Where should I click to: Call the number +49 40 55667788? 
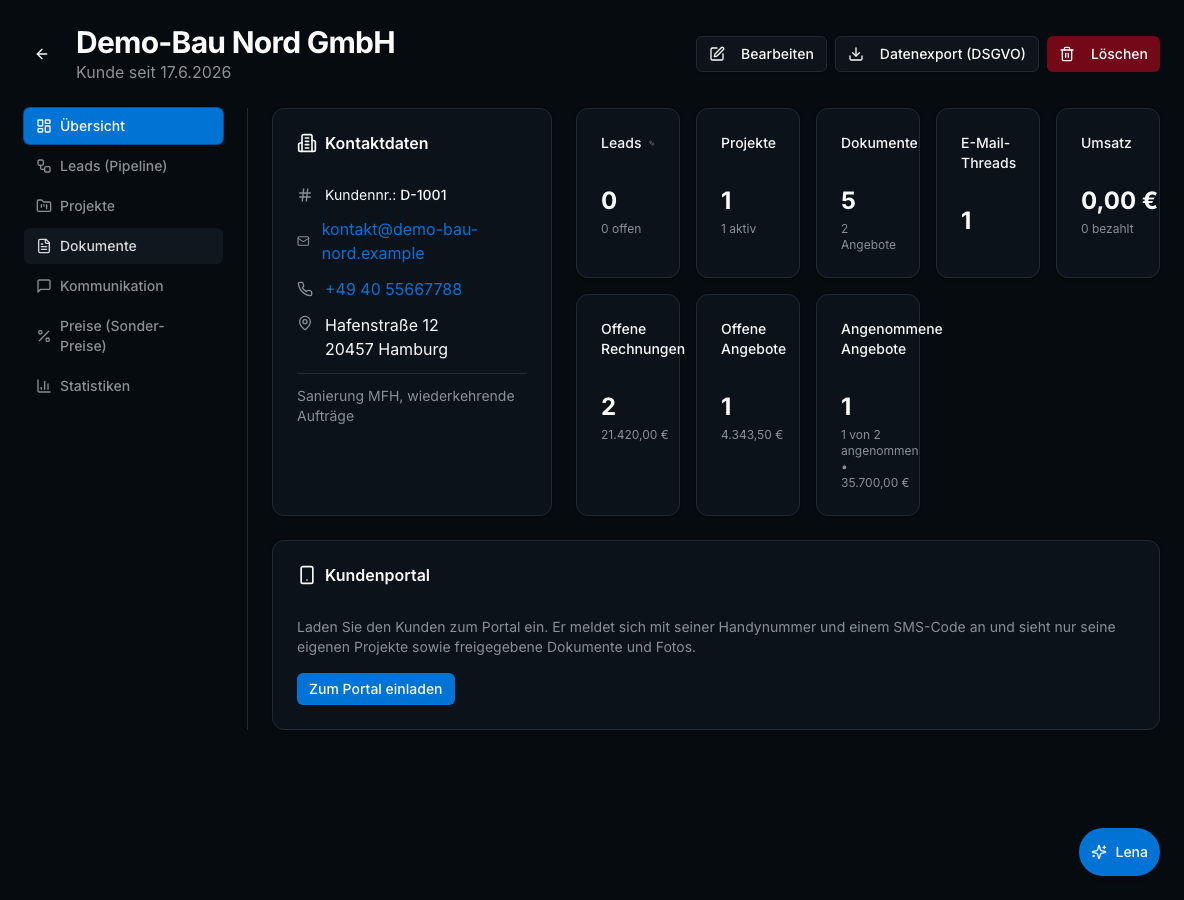[393, 289]
